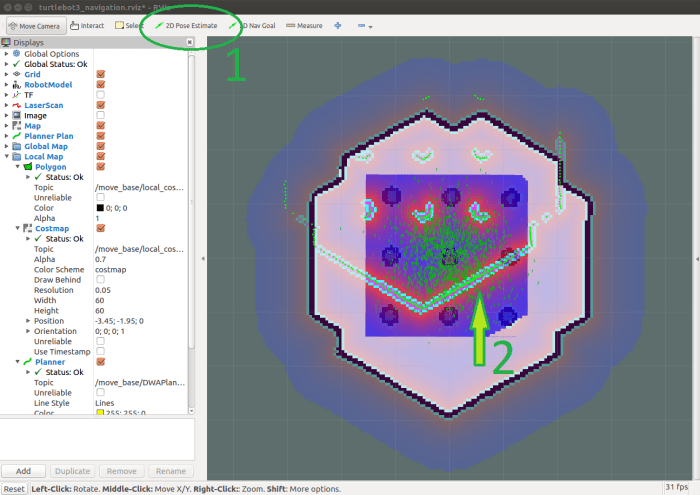Click the blue plus add-tool icon
The width and height of the screenshot is (700, 495).
[338, 26]
